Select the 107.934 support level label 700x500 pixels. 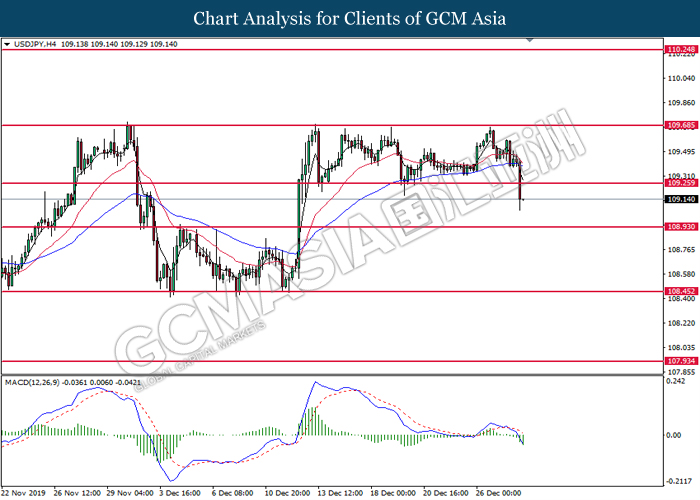pos(681,361)
